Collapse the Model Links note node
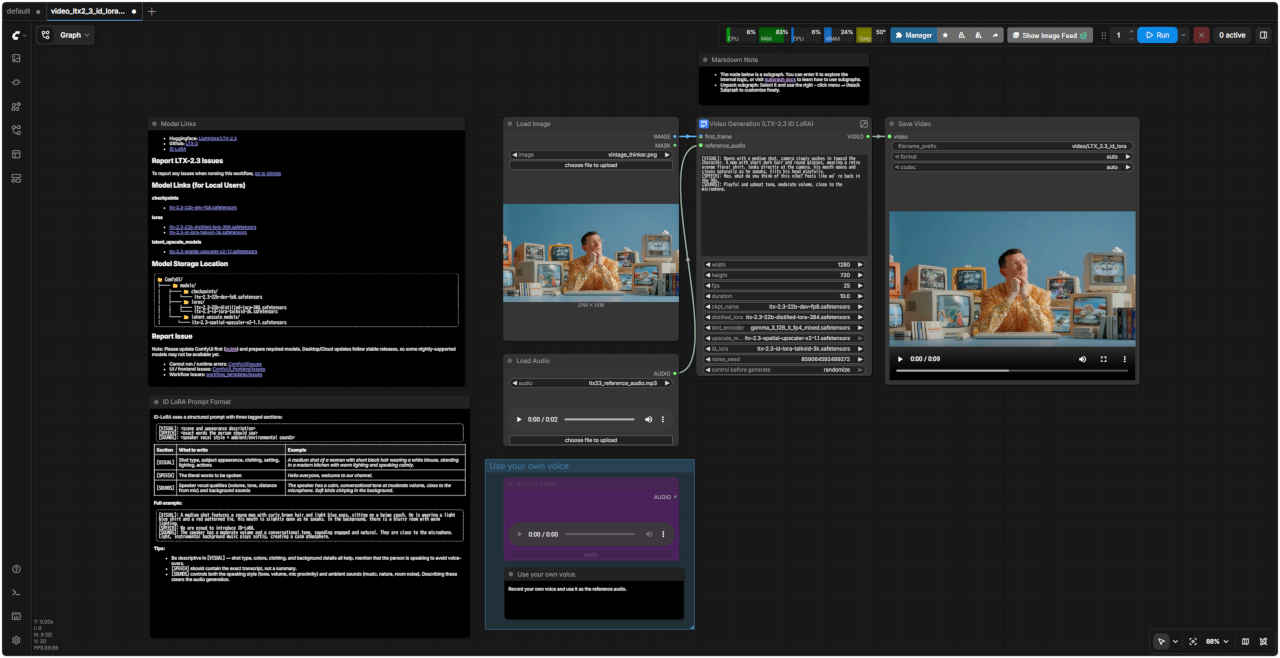The height and width of the screenshot is (658, 1280). [x=155, y=124]
